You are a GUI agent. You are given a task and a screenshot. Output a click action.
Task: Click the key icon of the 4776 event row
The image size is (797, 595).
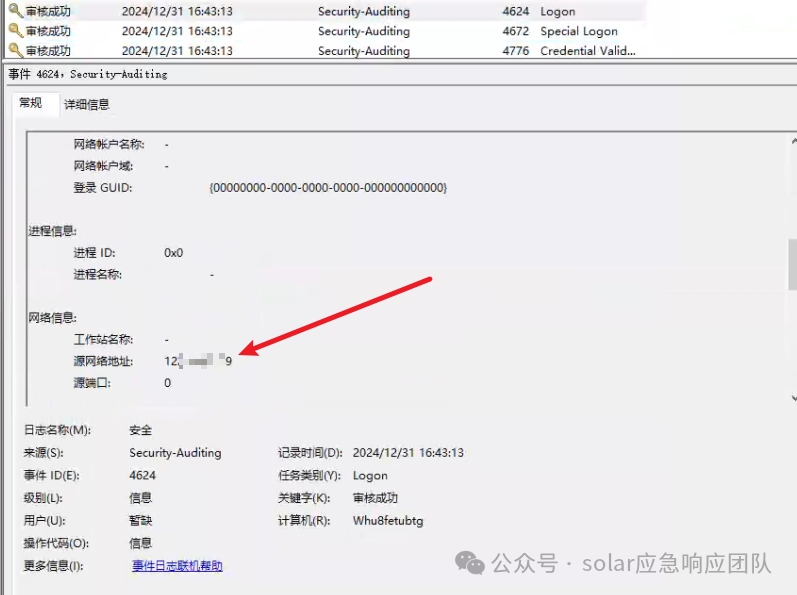pos(15,50)
